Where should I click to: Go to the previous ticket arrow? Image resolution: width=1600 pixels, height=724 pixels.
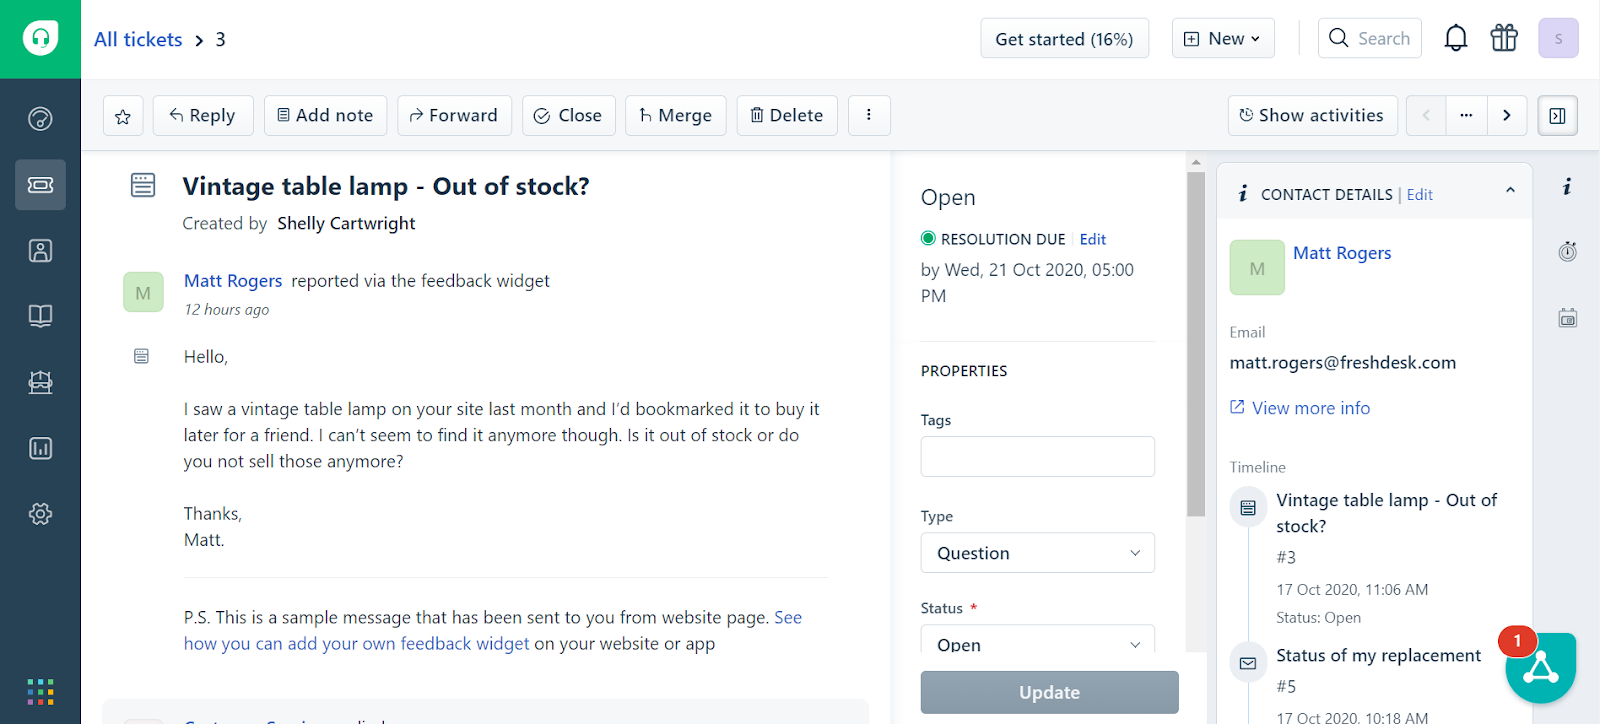(x=1426, y=115)
